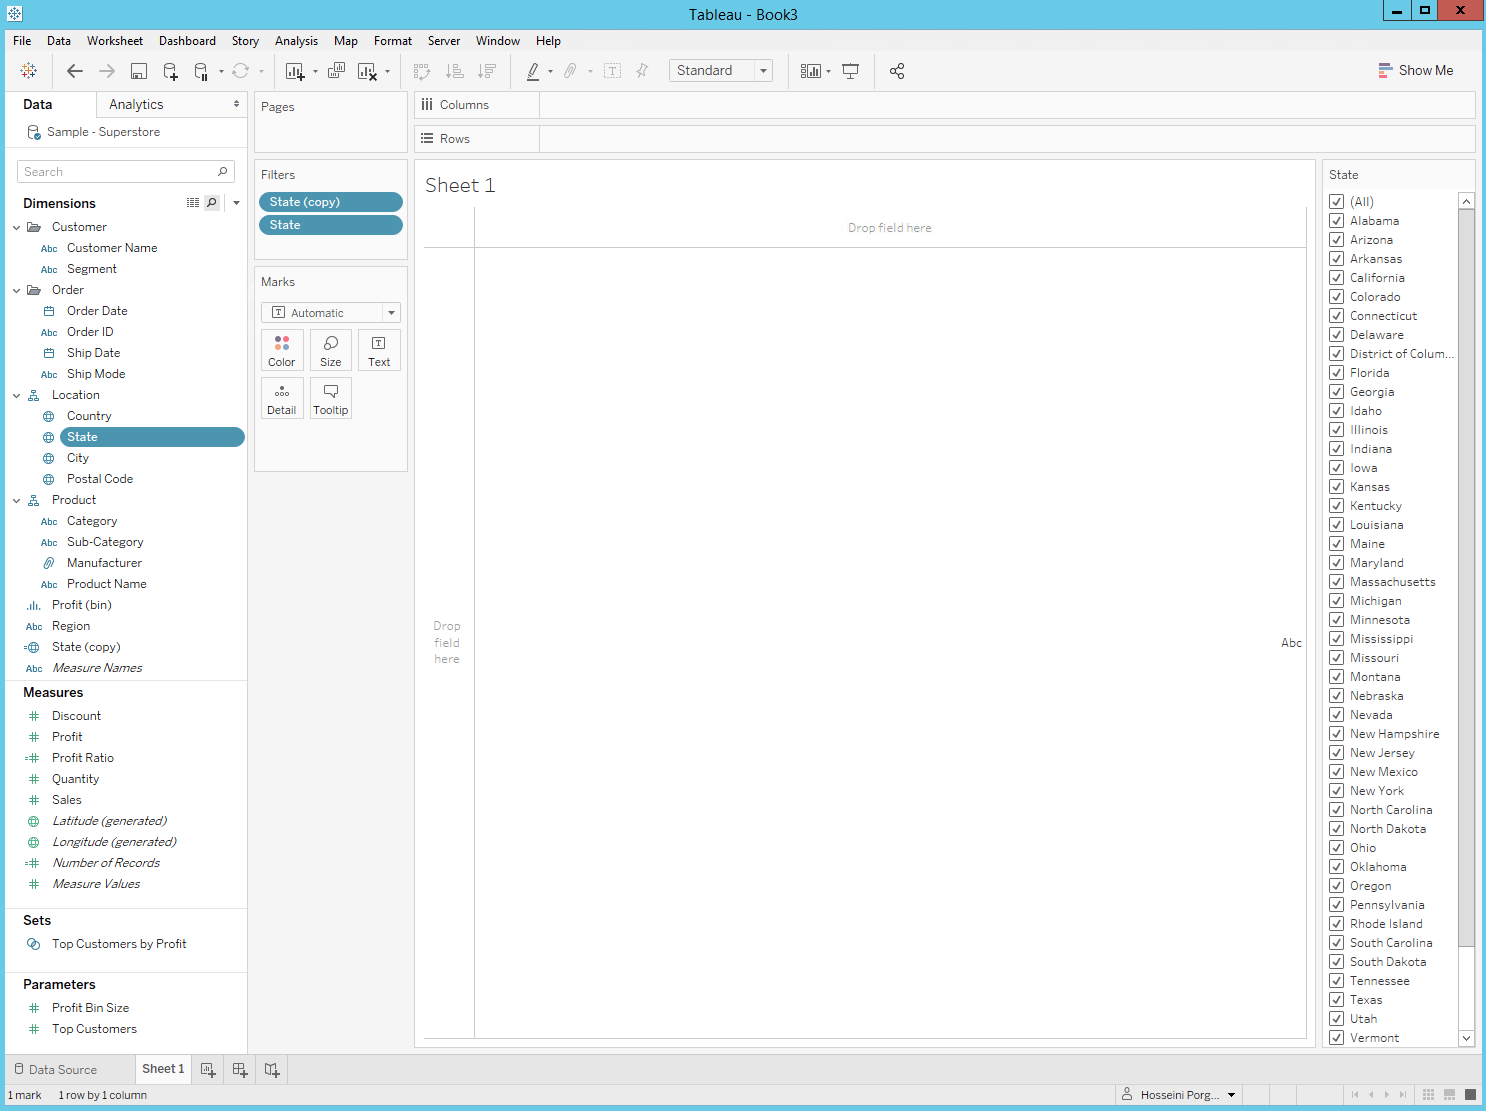
Task: Click the Clear Sheet icon
Action: click(x=367, y=71)
